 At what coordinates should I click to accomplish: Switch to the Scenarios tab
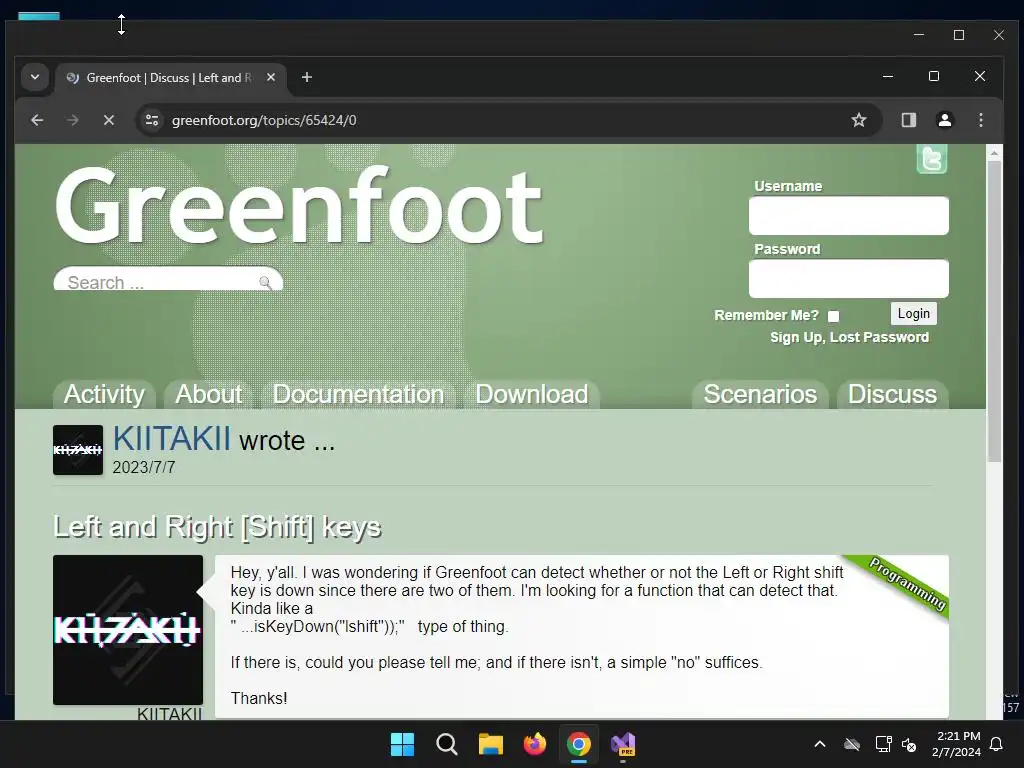click(x=760, y=394)
